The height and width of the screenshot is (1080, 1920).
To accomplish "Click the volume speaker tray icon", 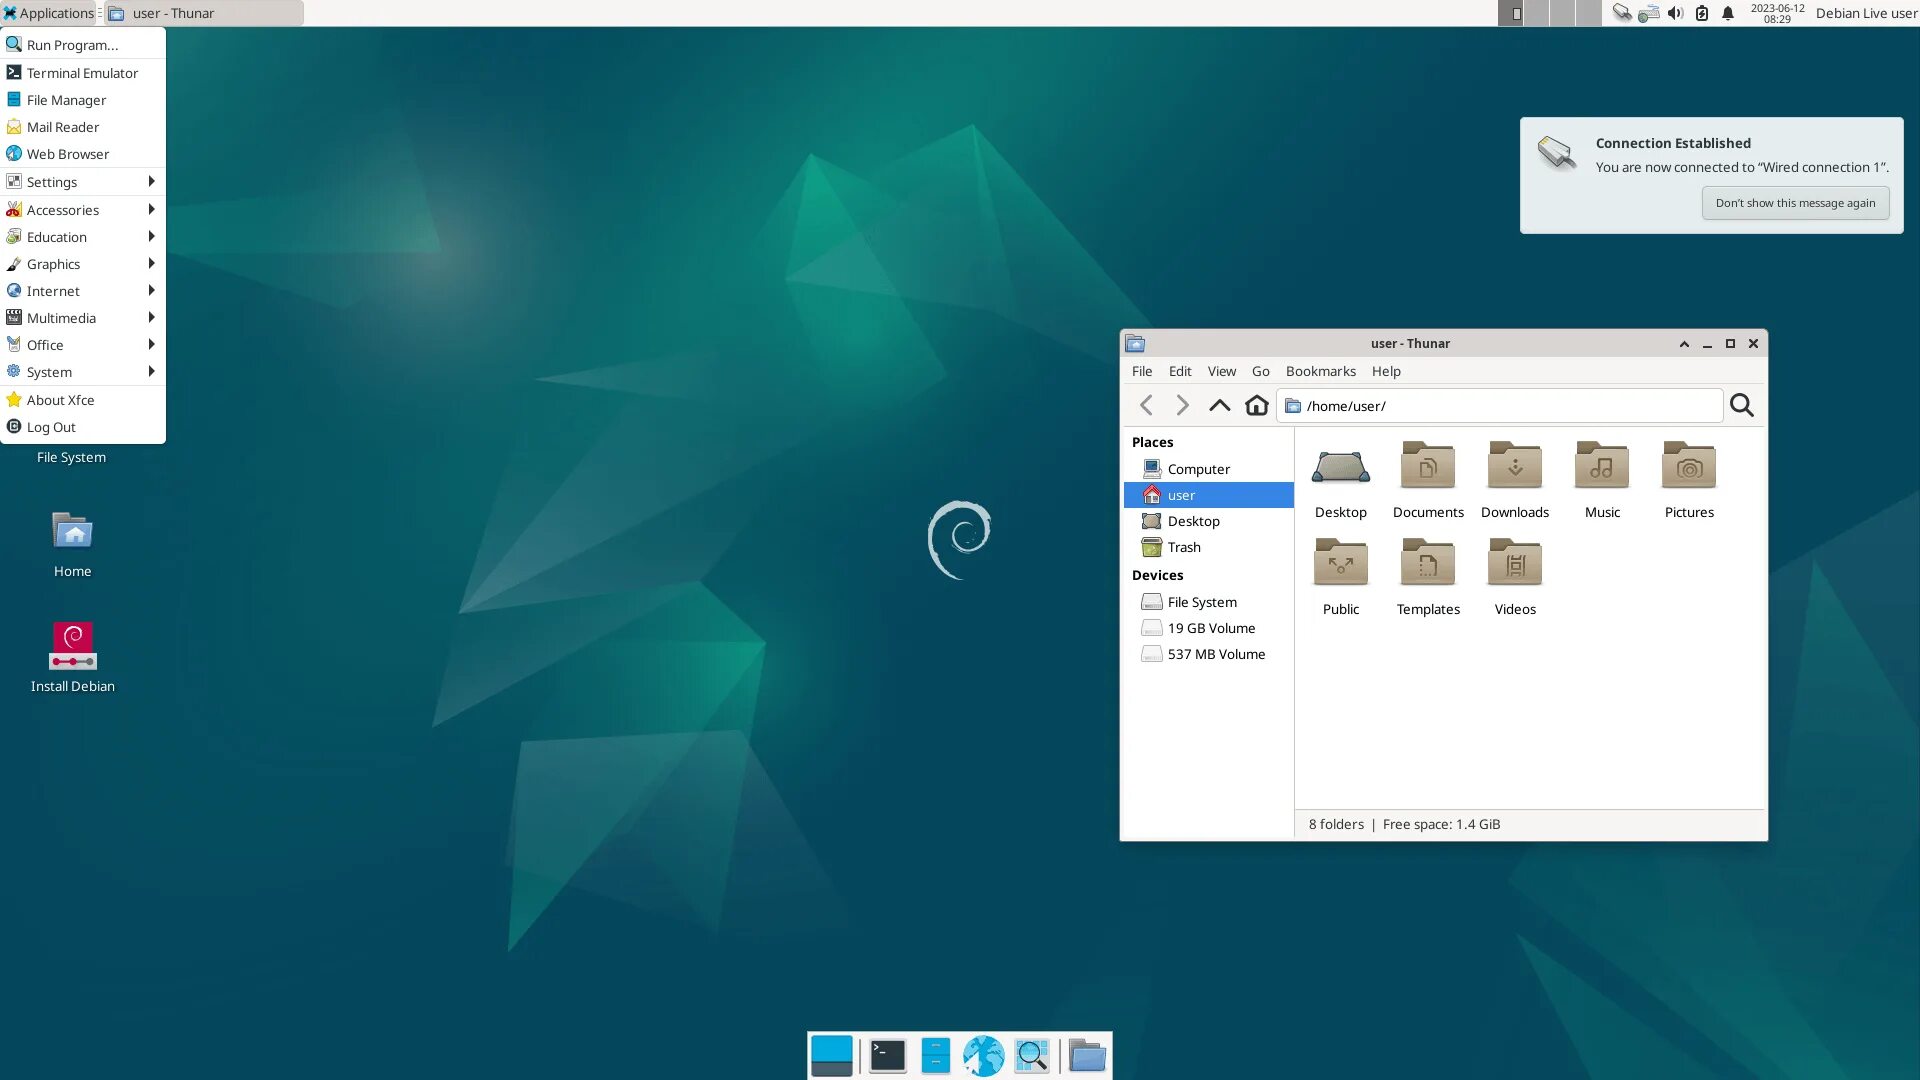I will pos(1675,13).
